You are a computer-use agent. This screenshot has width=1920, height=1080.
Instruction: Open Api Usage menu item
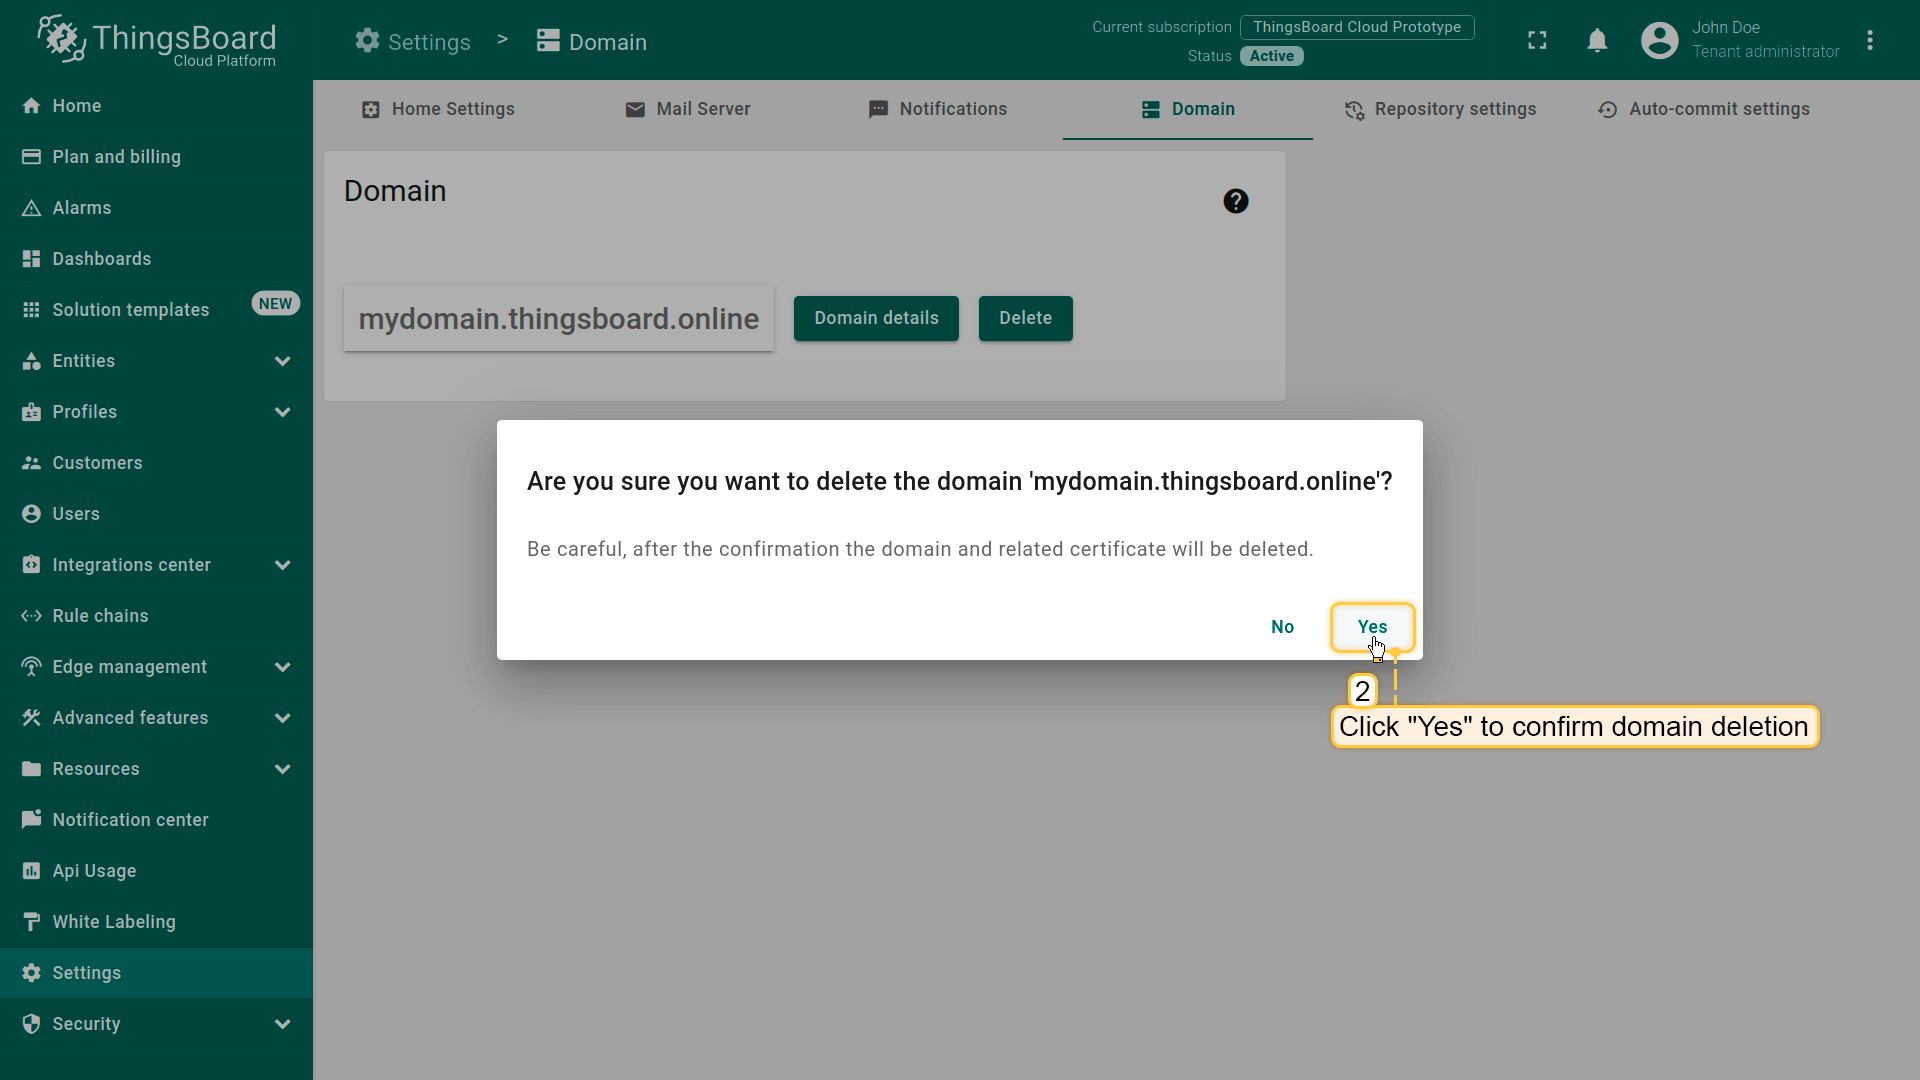[x=156, y=871]
